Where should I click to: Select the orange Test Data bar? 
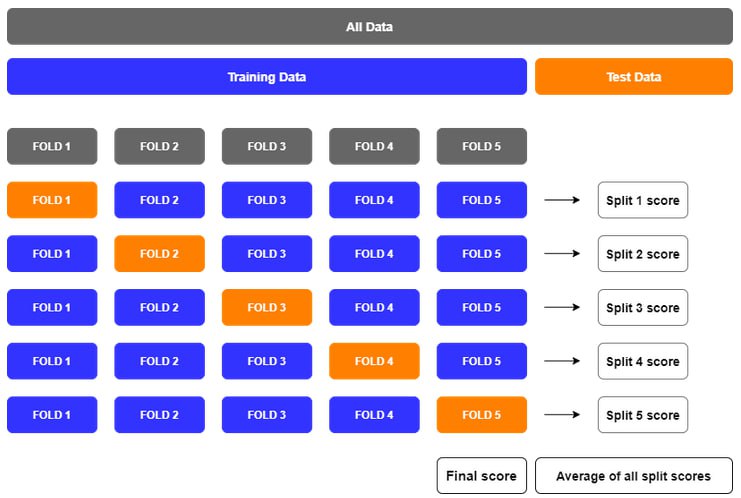click(634, 77)
